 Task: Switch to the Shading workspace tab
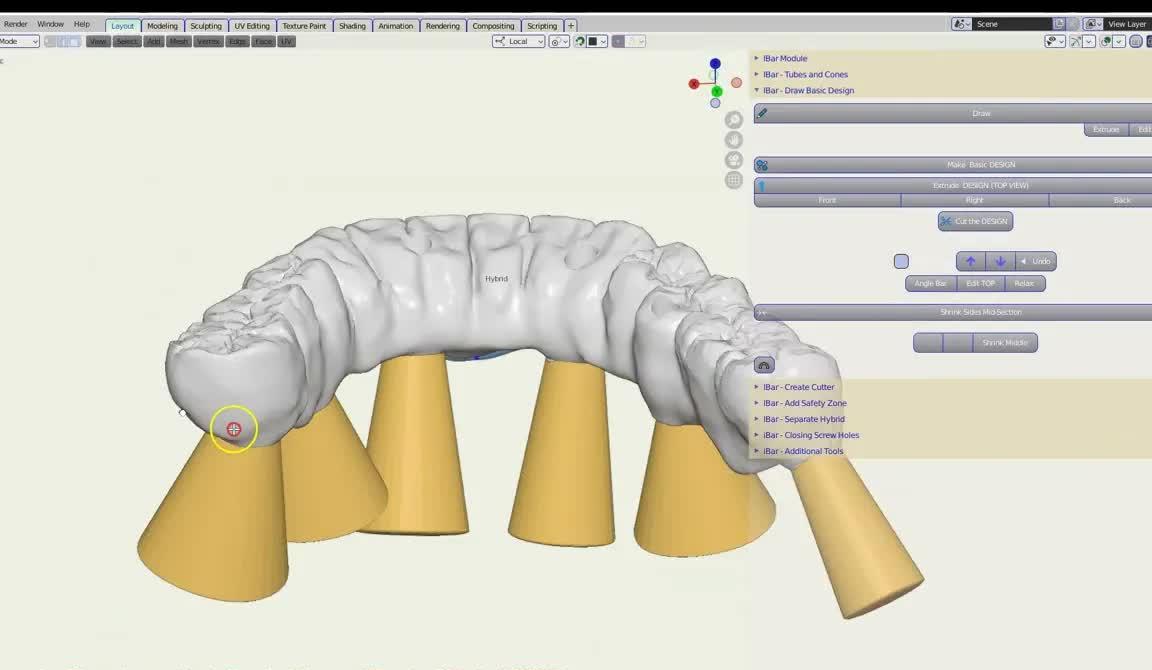tap(352, 26)
